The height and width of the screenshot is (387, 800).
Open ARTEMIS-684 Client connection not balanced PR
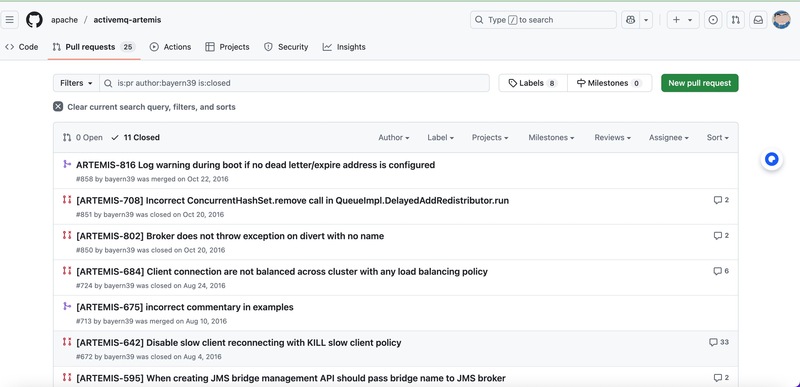click(282, 272)
